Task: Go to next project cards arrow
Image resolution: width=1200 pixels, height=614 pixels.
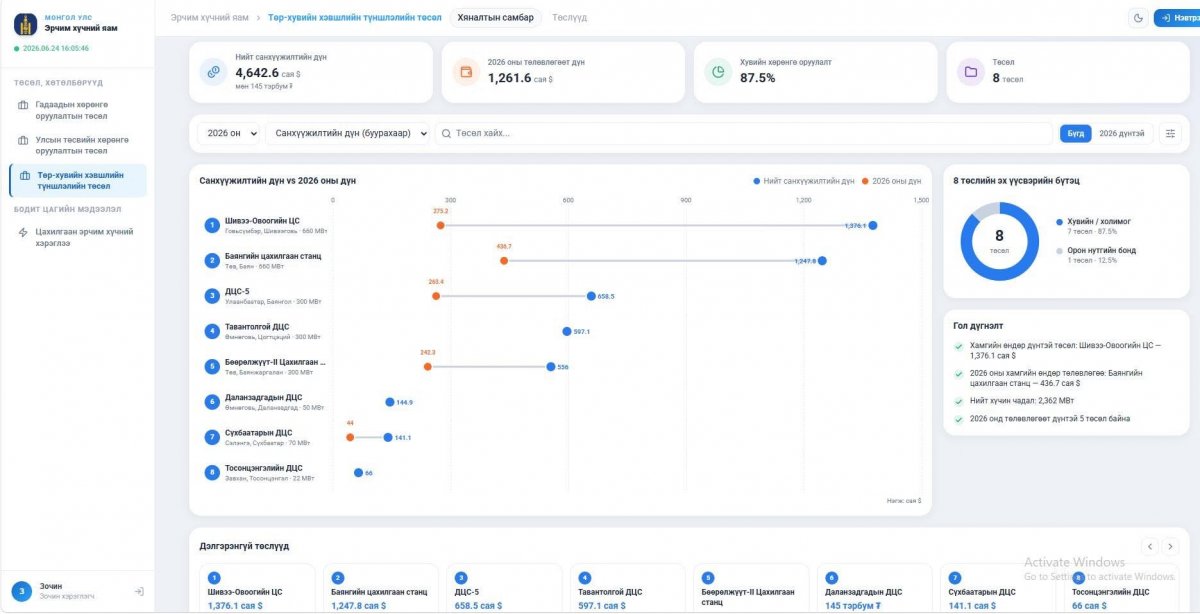Action: (1171, 546)
